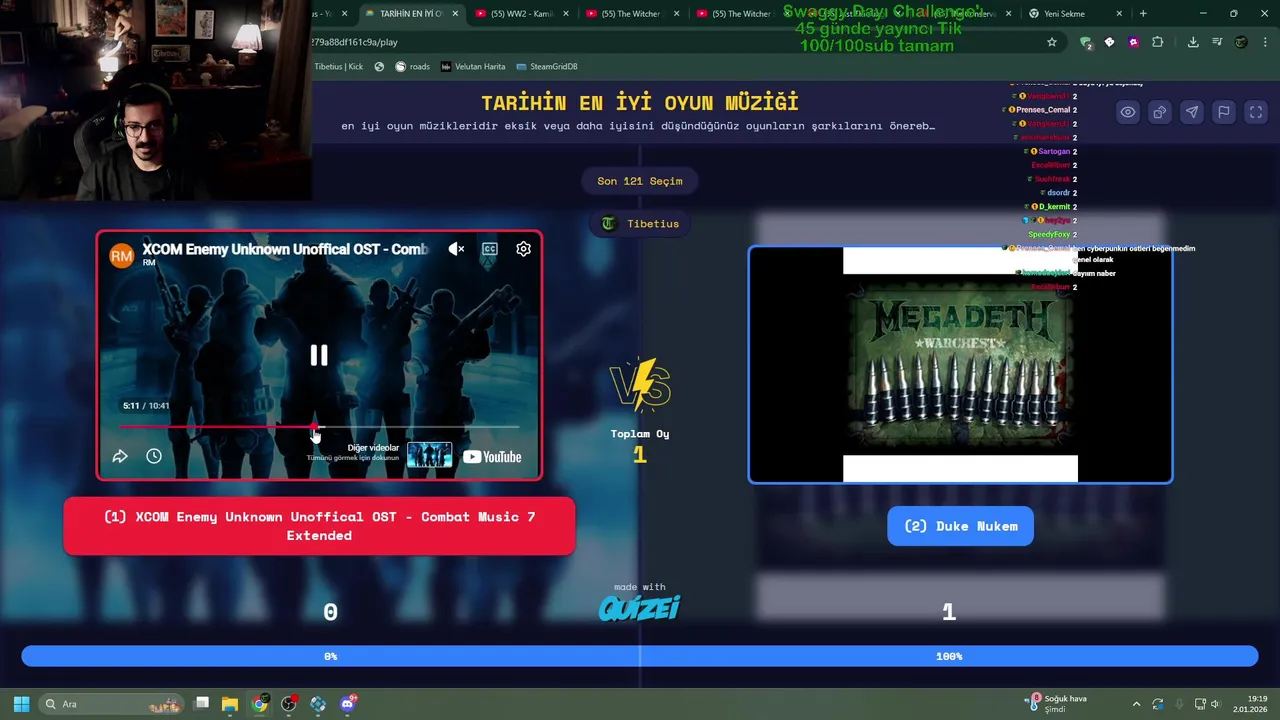Open SteamGridDB bookmark
Image resolution: width=1280 pixels, height=720 pixels.
pos(546,67)
